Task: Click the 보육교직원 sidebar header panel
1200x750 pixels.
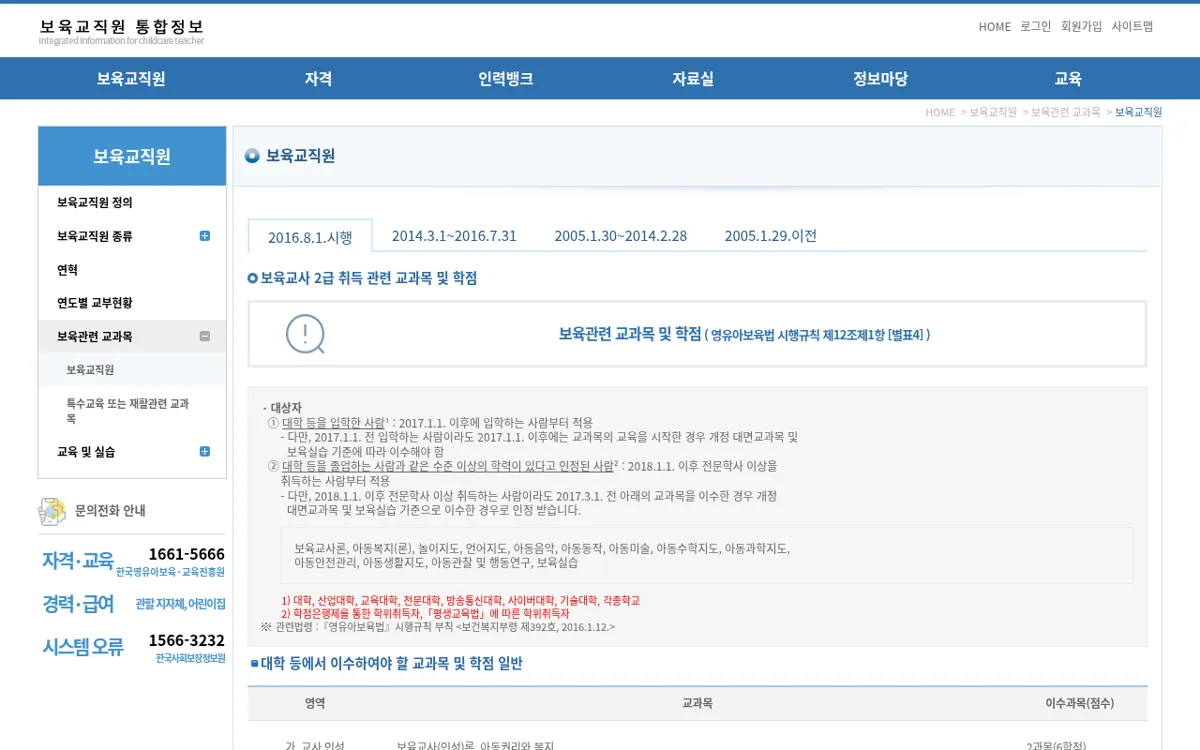Action: coord(132,156)
